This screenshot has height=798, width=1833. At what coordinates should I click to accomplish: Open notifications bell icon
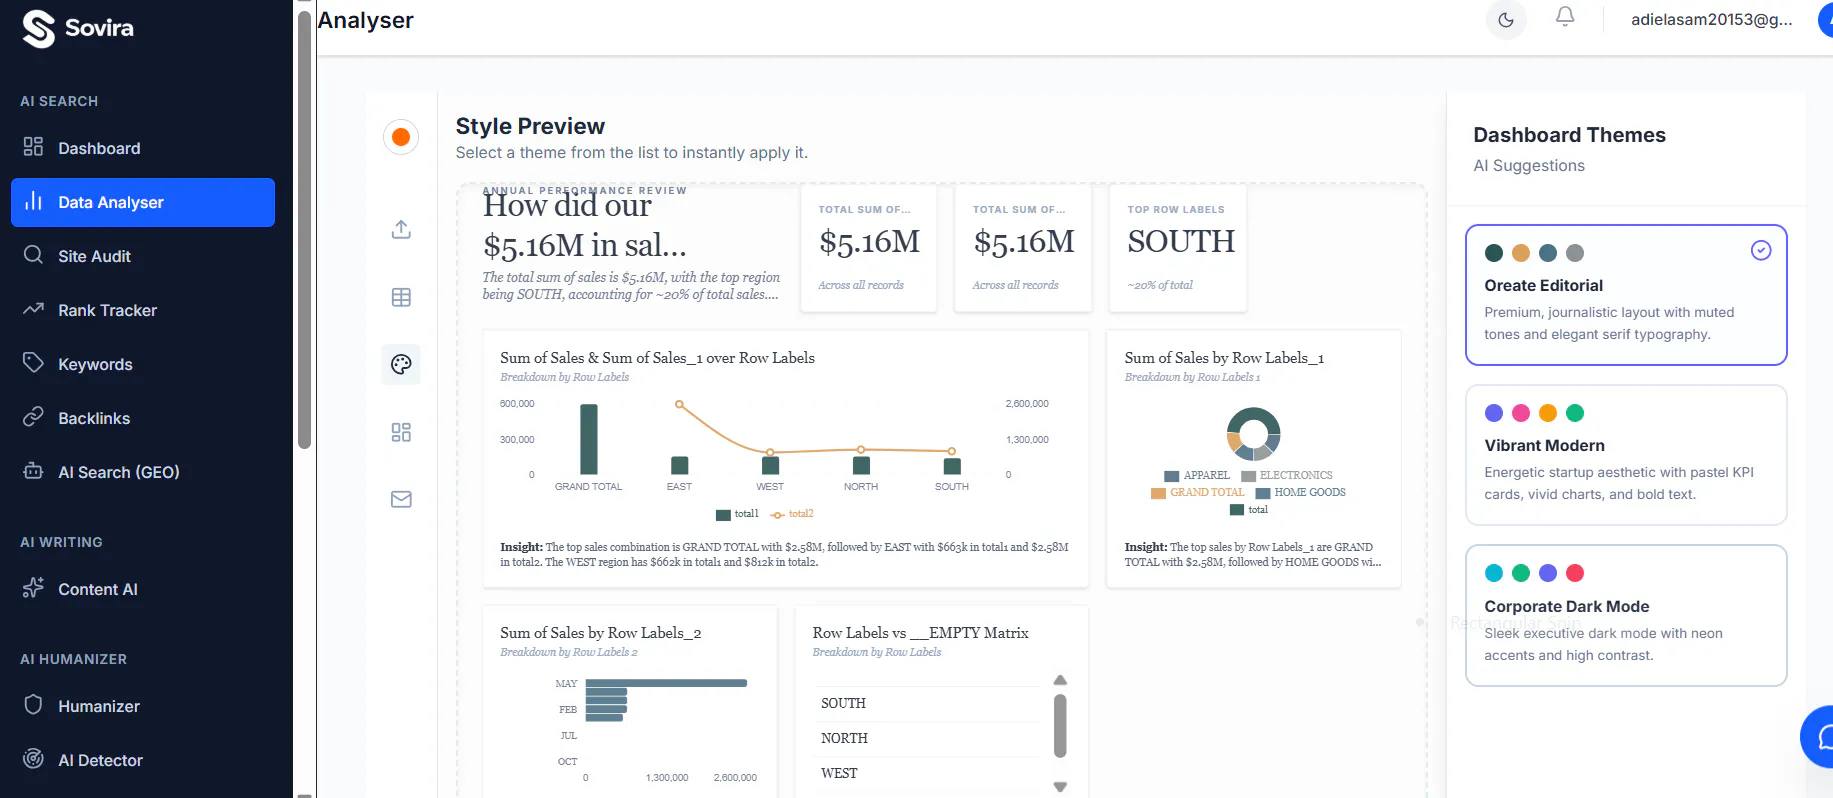[1565, 17]
